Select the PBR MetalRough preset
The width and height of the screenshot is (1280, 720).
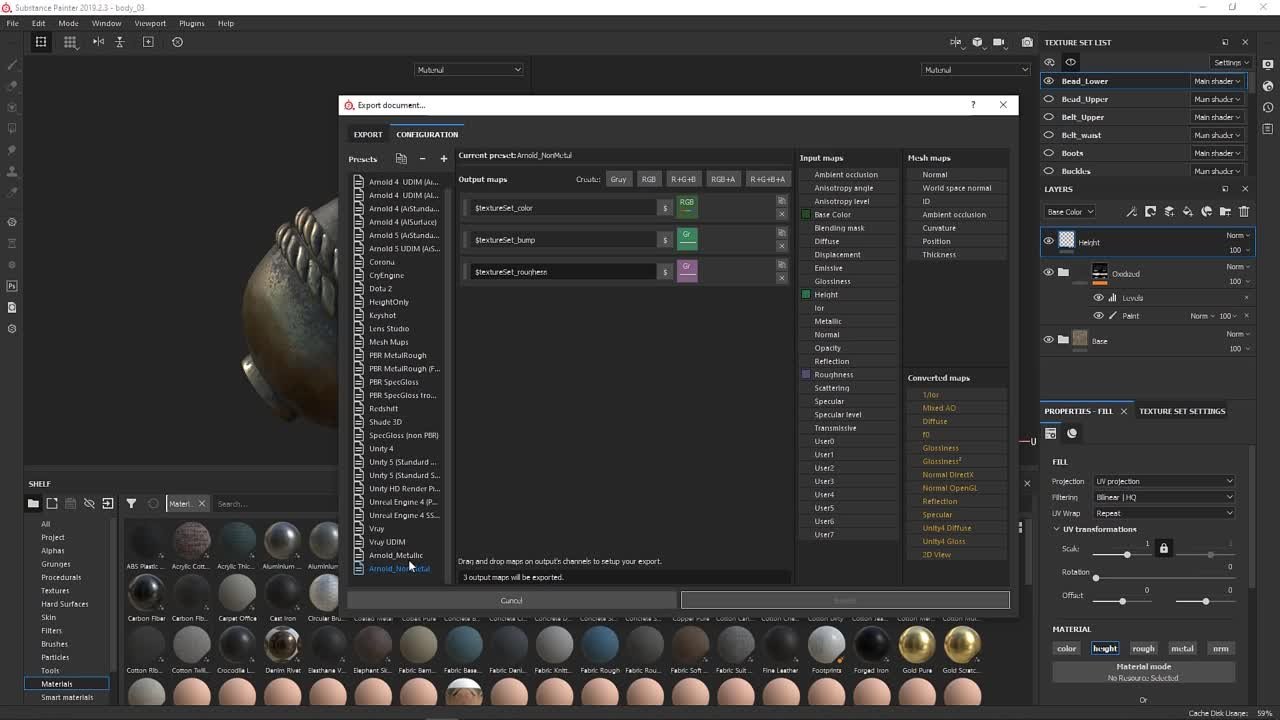tap(397, 355)
